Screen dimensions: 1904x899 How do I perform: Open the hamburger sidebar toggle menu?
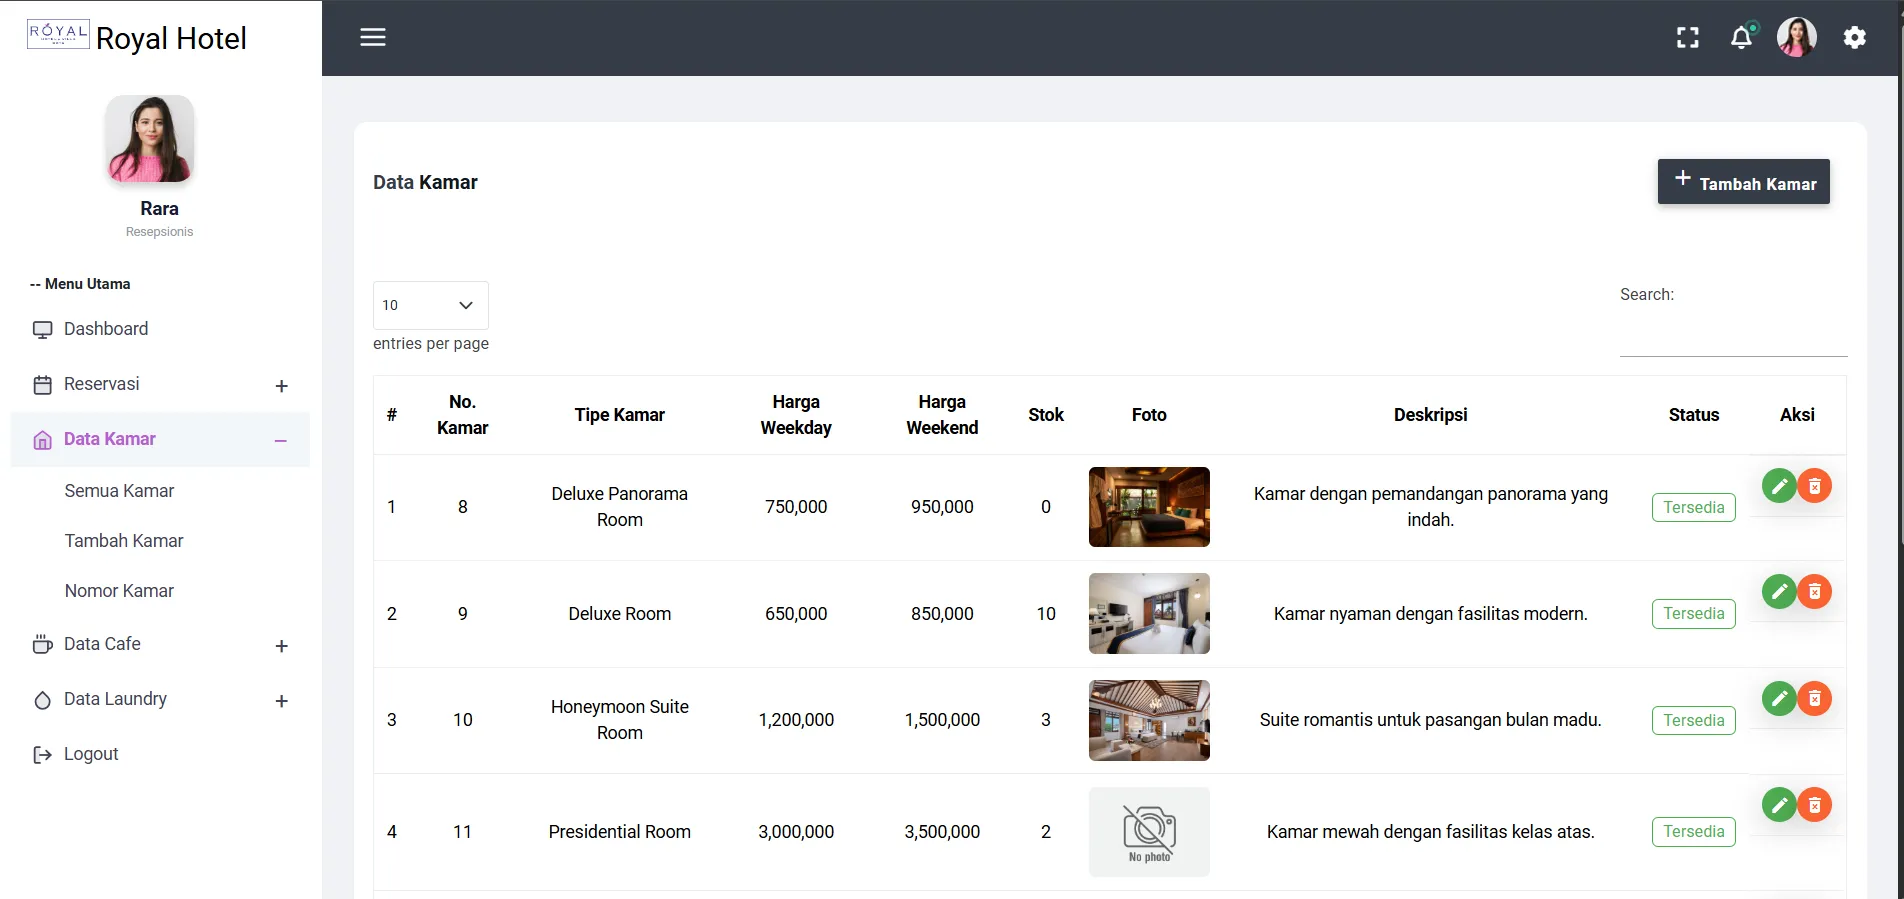click(x=373, y=37)
